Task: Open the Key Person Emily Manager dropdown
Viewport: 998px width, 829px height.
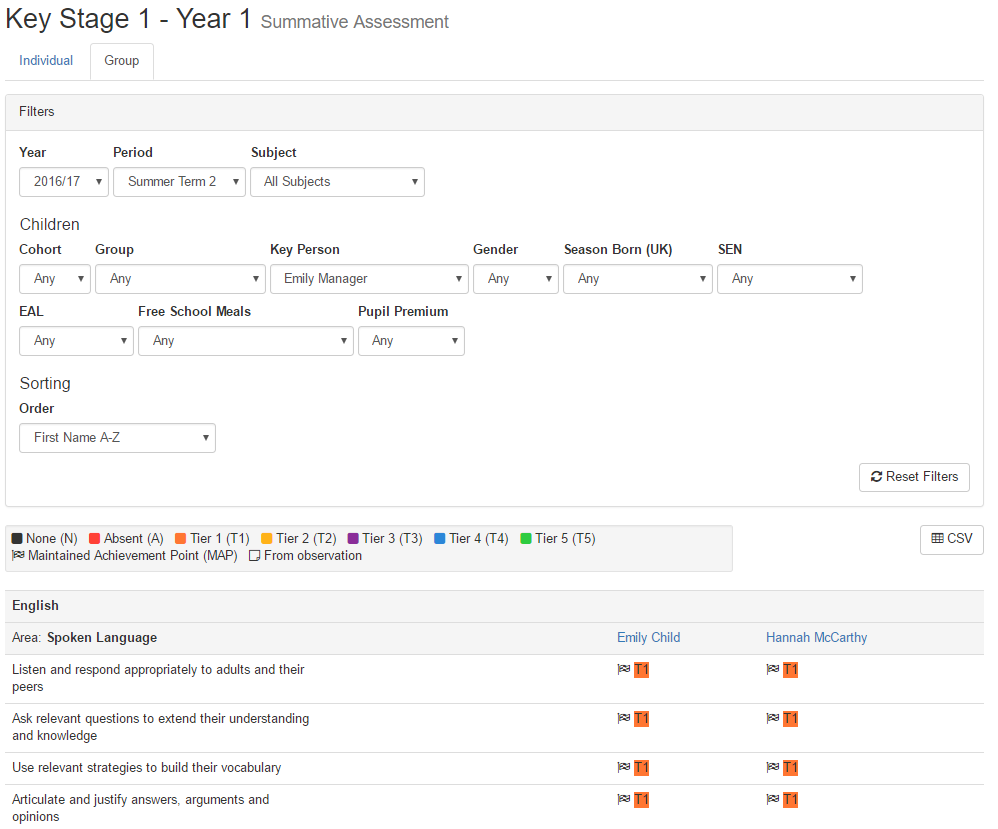Action: (369, 279)
